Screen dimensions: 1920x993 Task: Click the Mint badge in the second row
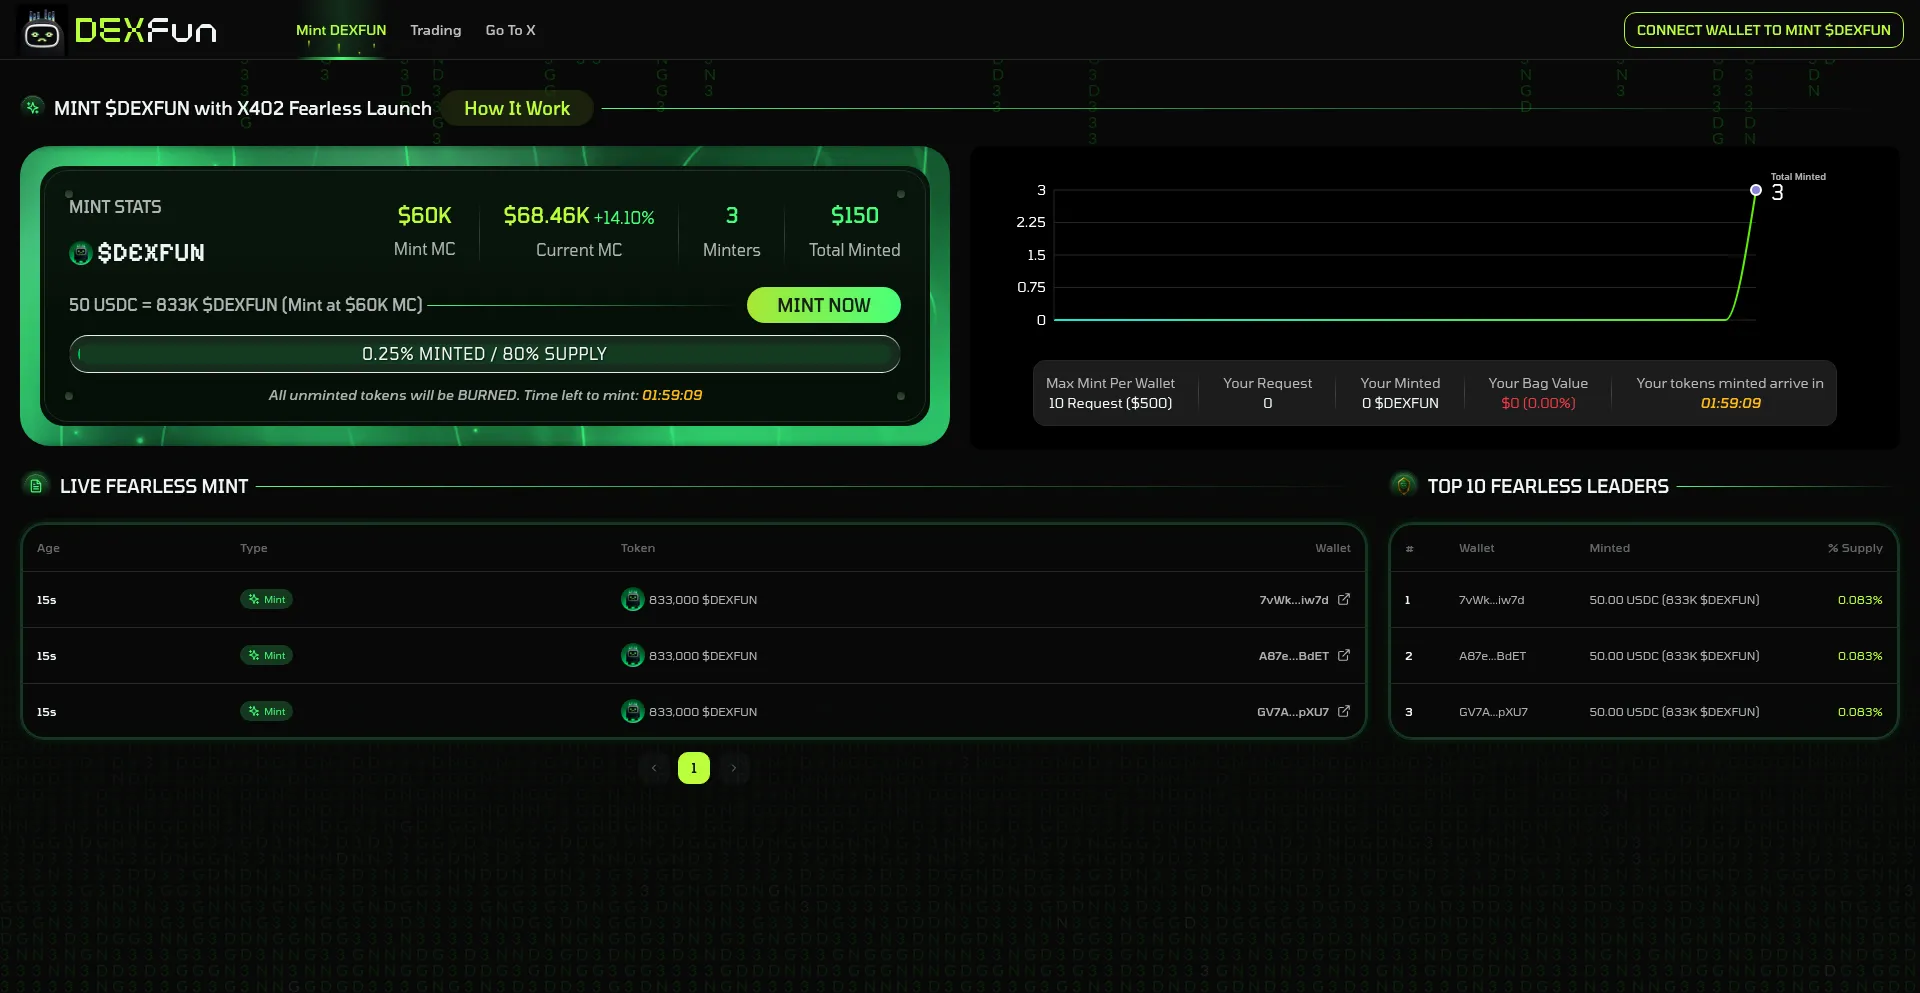pyautogui.click(x=266, y=656)
